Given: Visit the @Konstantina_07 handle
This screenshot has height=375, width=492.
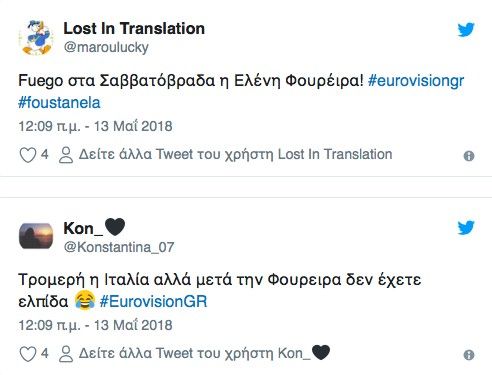Looking at the screenshot, I should coord(119,247).
